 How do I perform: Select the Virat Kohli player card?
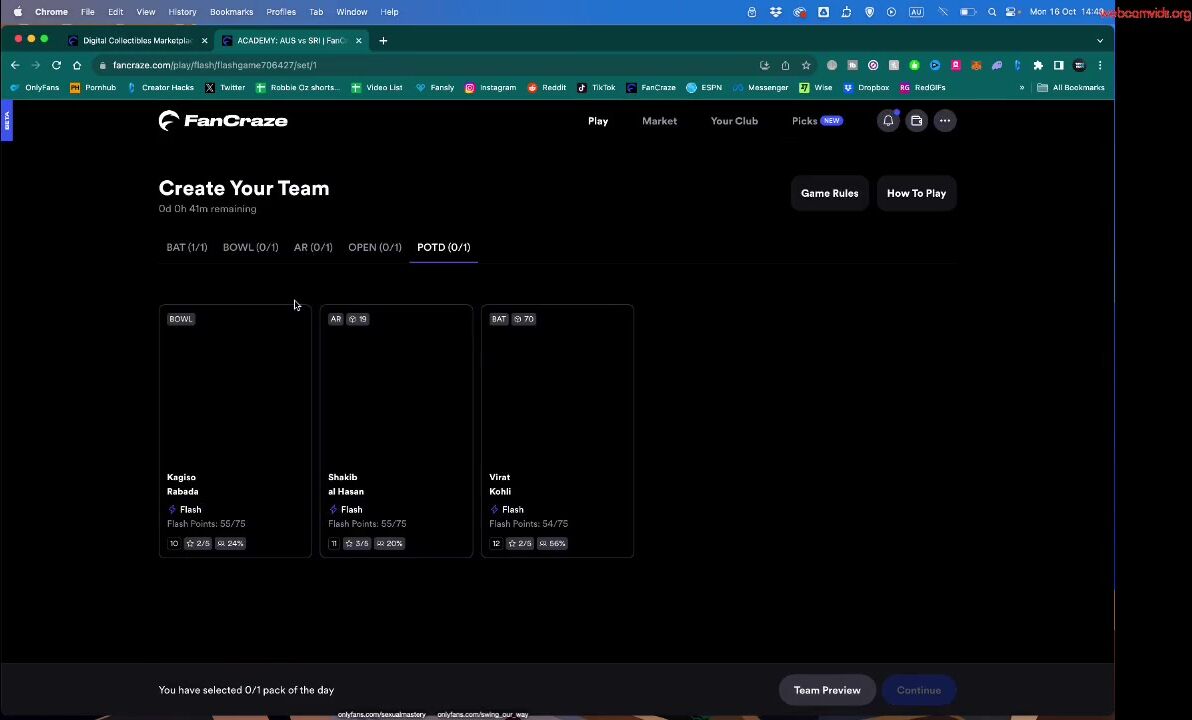tap(557, 430)
